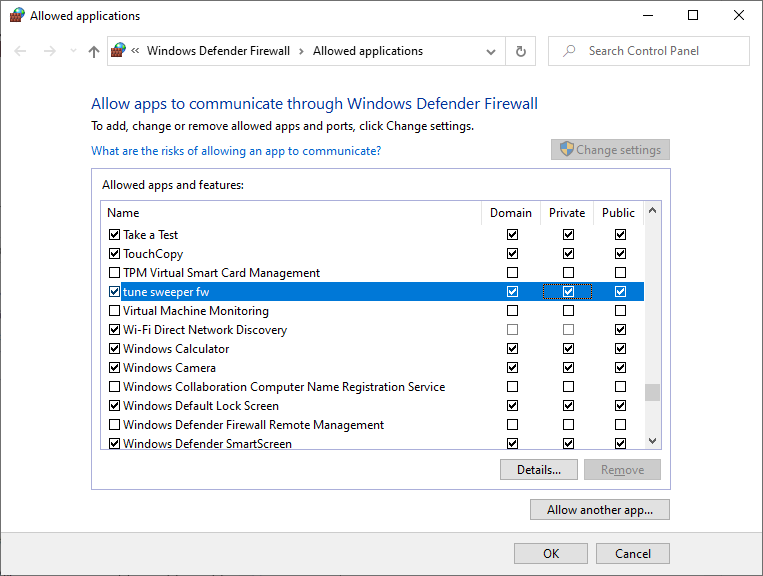Screen dimensions: 763x576
Task: Uncheck Take a Test Public checkbox
Action: click(x=620, y=234)
